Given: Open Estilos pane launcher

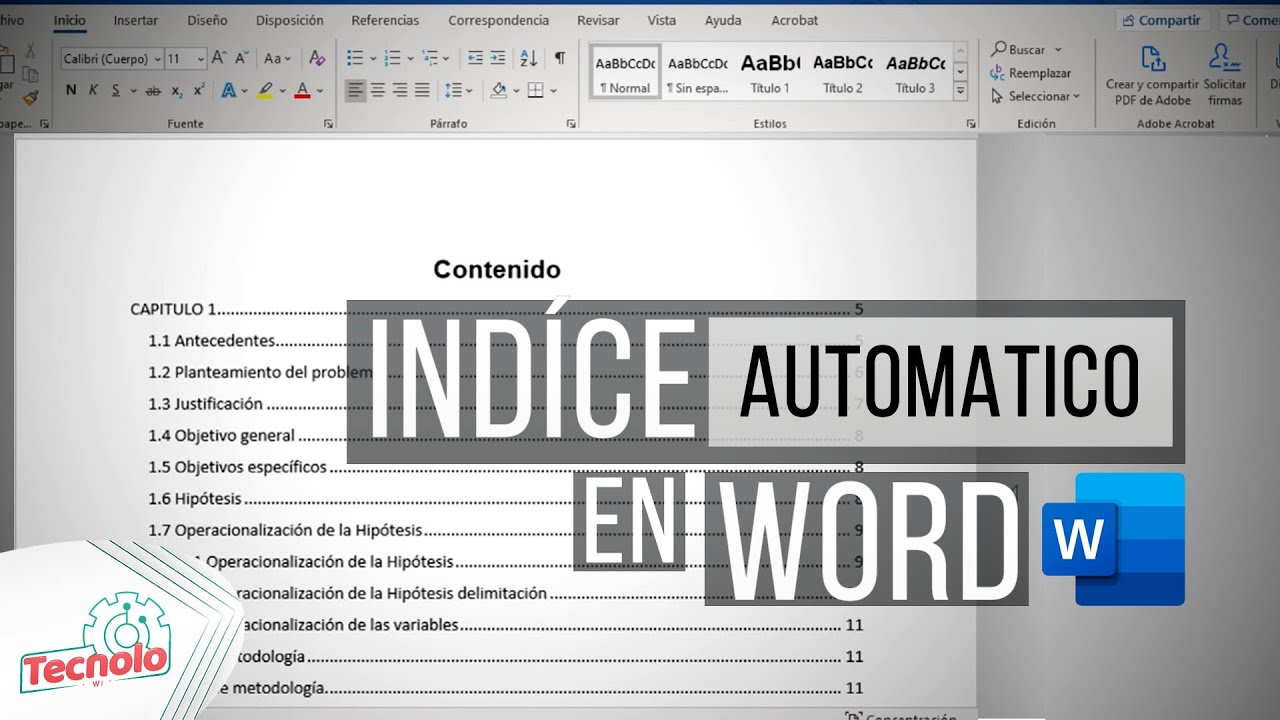Looking at the screenshot, I should [970, 124].
